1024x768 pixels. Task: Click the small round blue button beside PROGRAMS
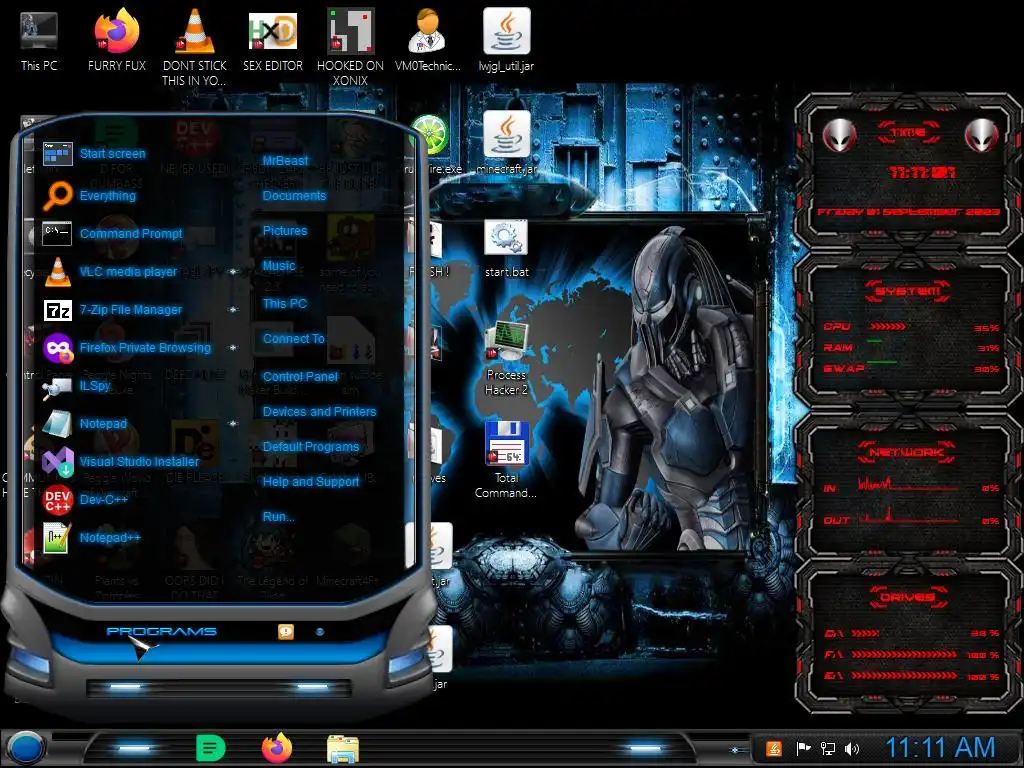(320, 632)
